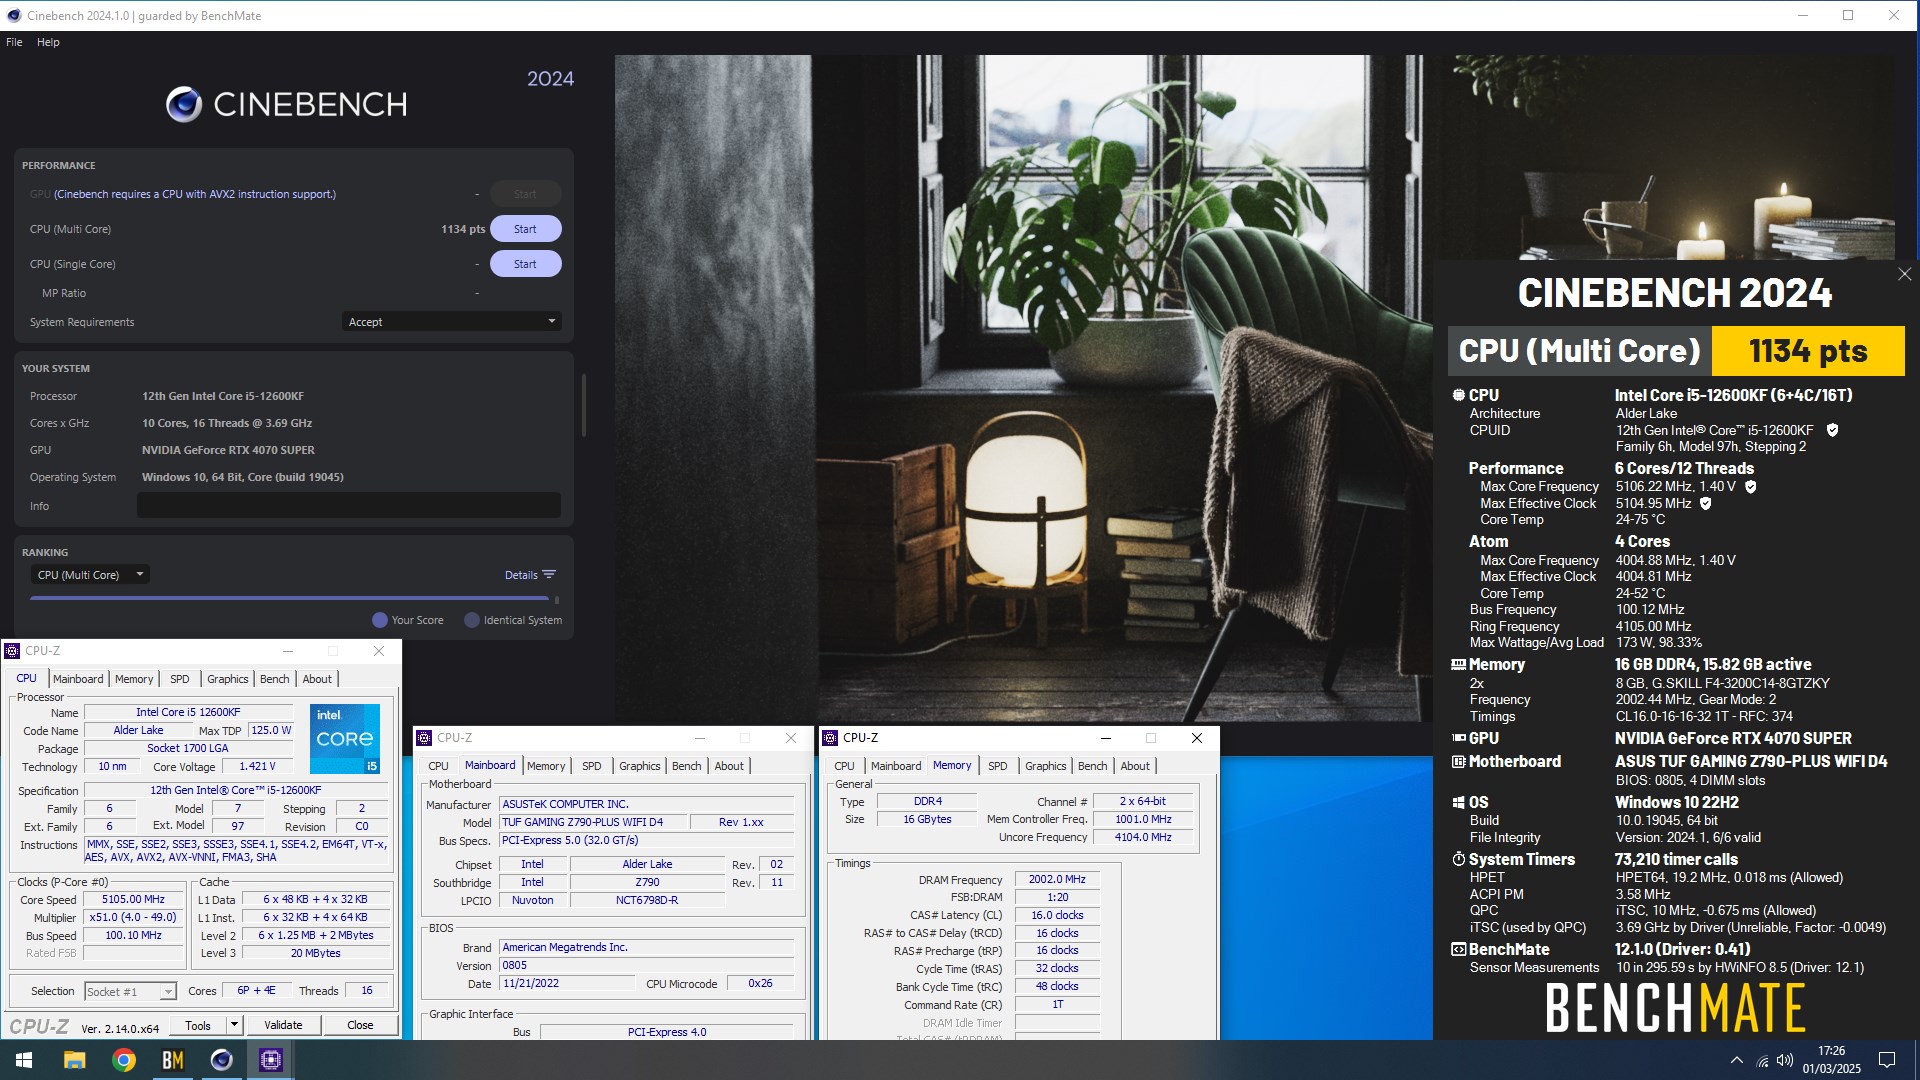
Task: Open the File menu in Cinebench
Action: coord(14,42)
